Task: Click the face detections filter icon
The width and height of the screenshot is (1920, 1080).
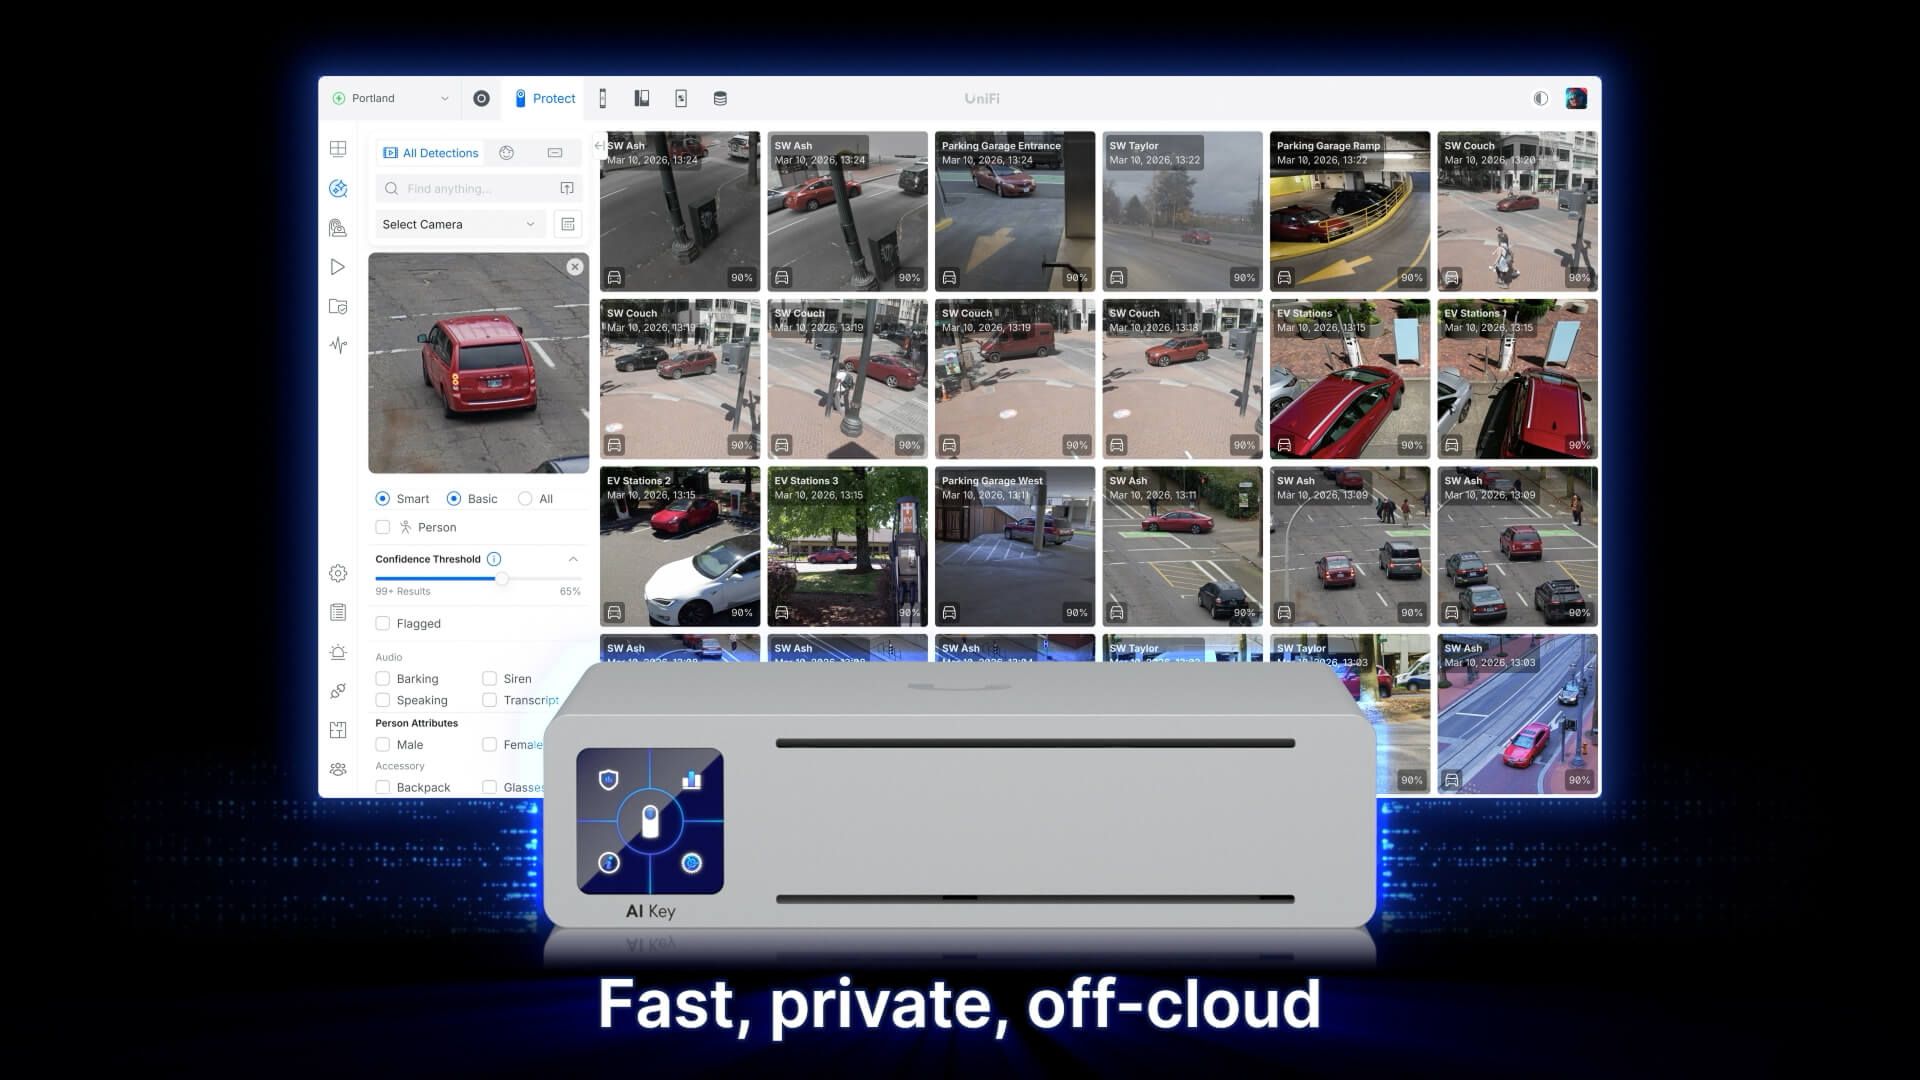Action: tap(507, 153)
